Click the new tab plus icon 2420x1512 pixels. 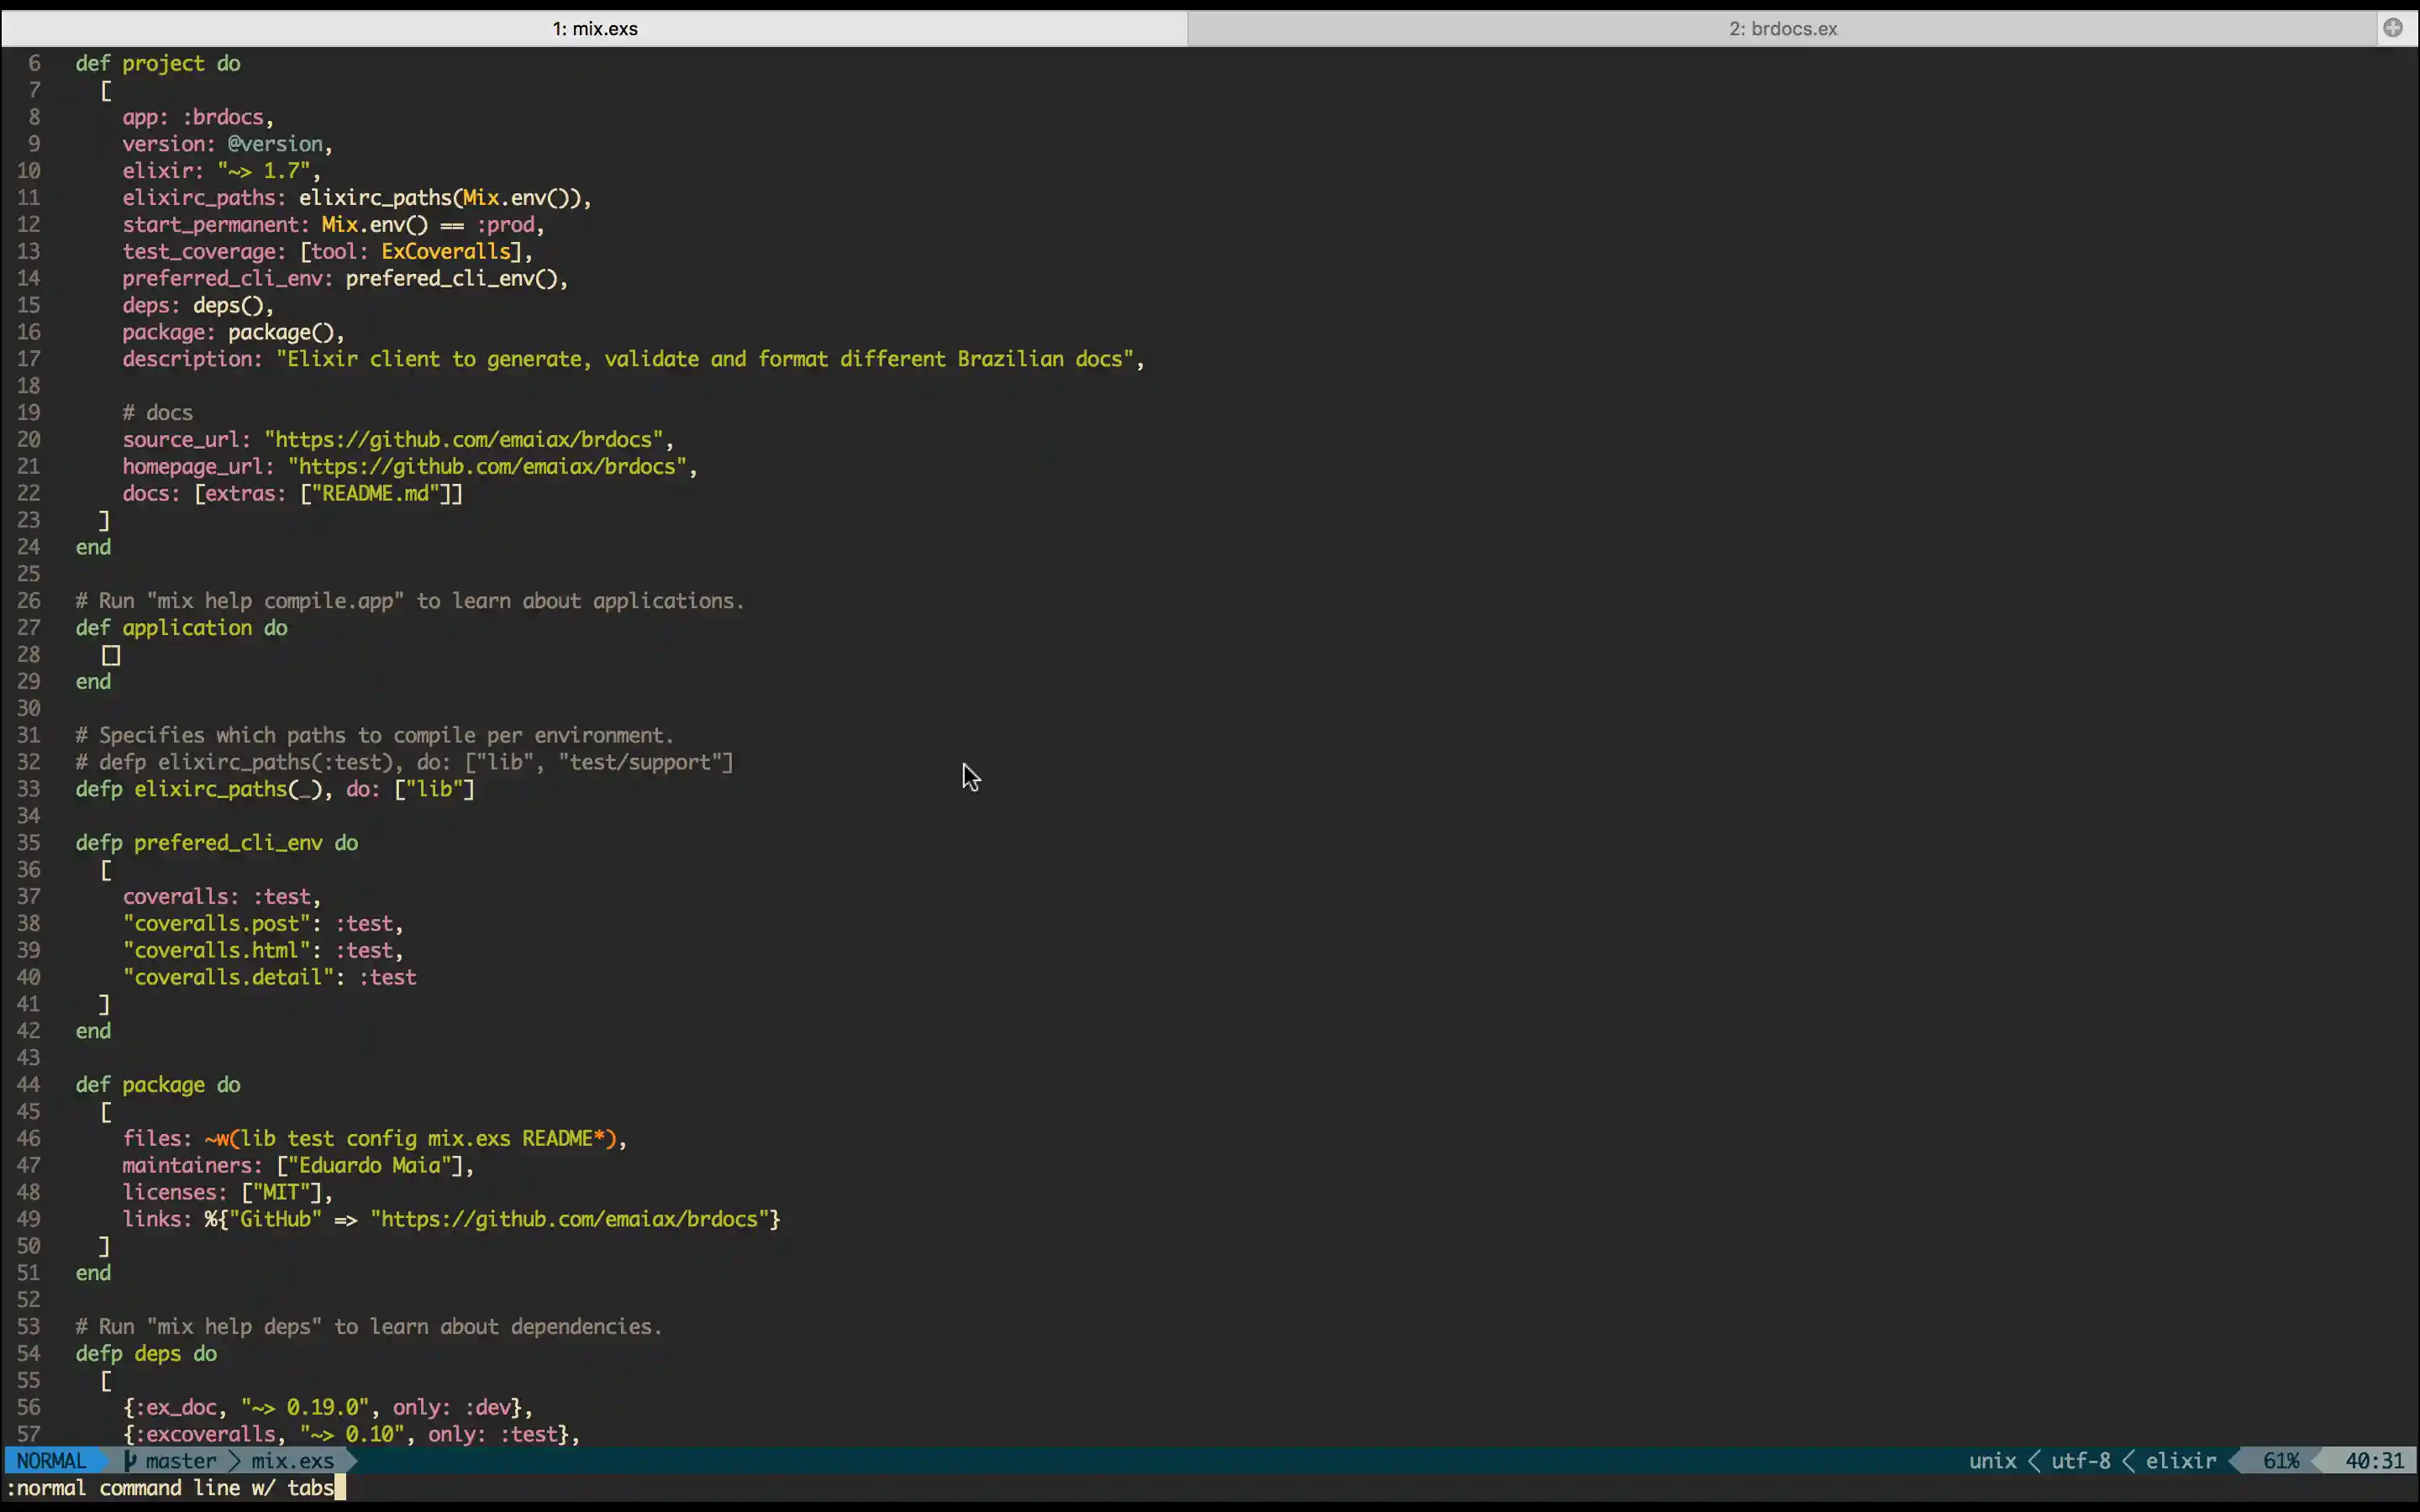(2394, 27)
